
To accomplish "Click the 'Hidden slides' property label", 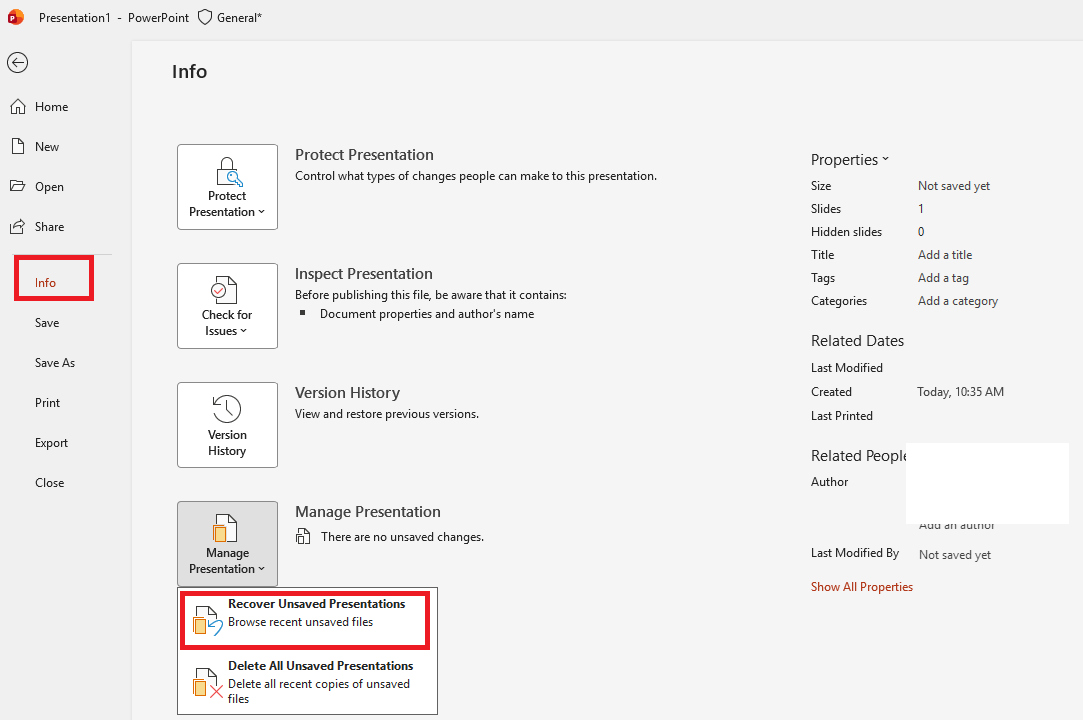I will tap(847, 231).
